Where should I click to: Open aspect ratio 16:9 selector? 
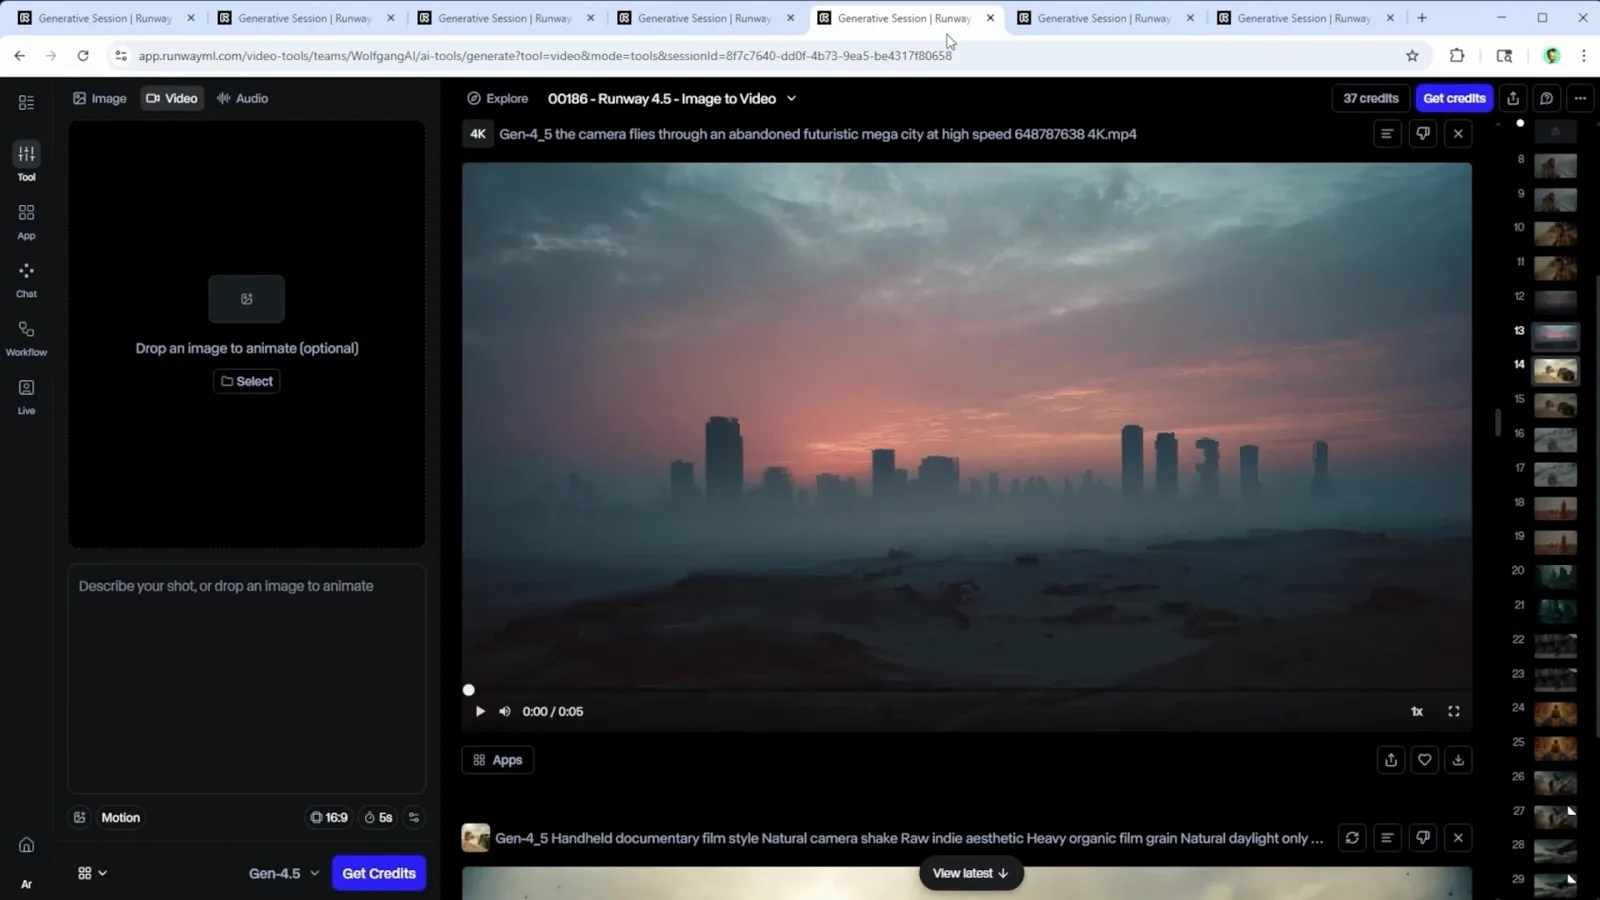click(x=329, y=818)
